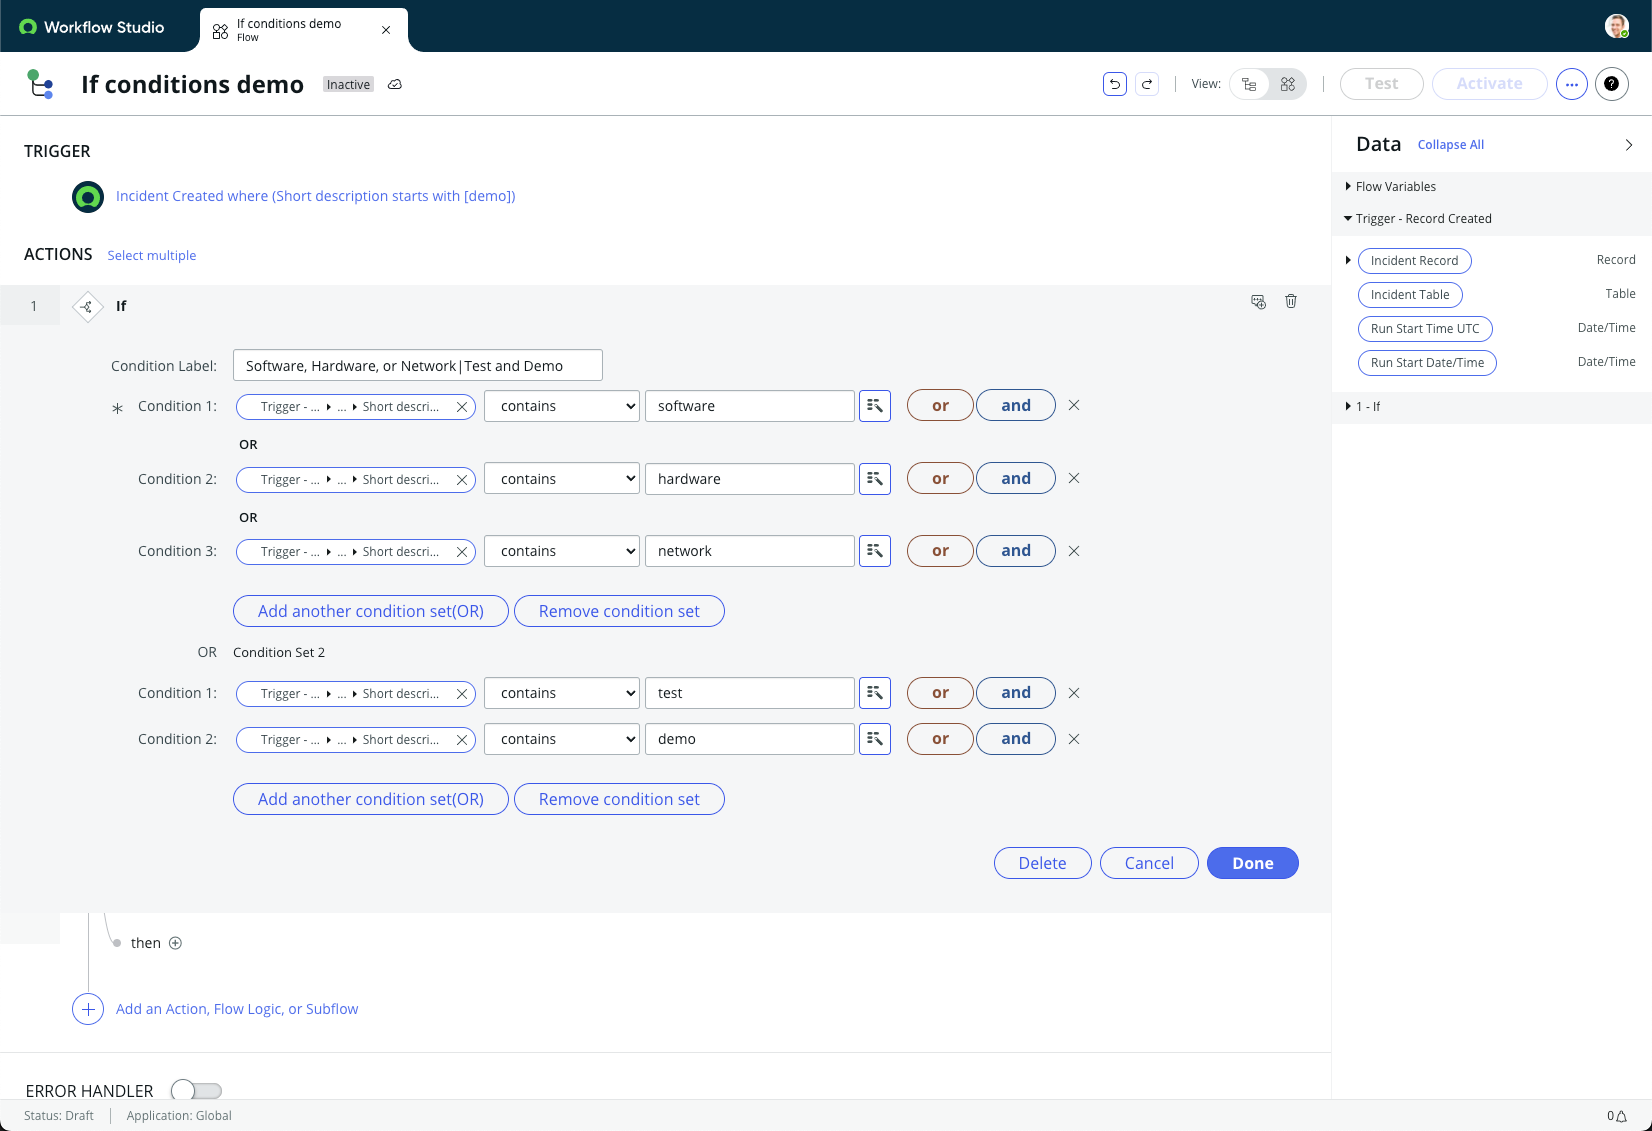Edit the Condition Label field
The image size is (1652, 1131).
418,365
